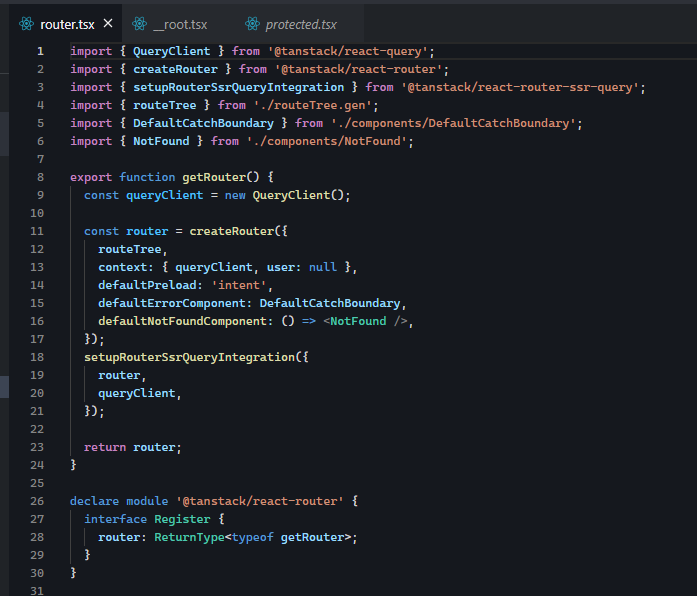Click '@tanstack/react-query' import path
The width and height of the screenshot is (697, 596).
click(348, 52)
